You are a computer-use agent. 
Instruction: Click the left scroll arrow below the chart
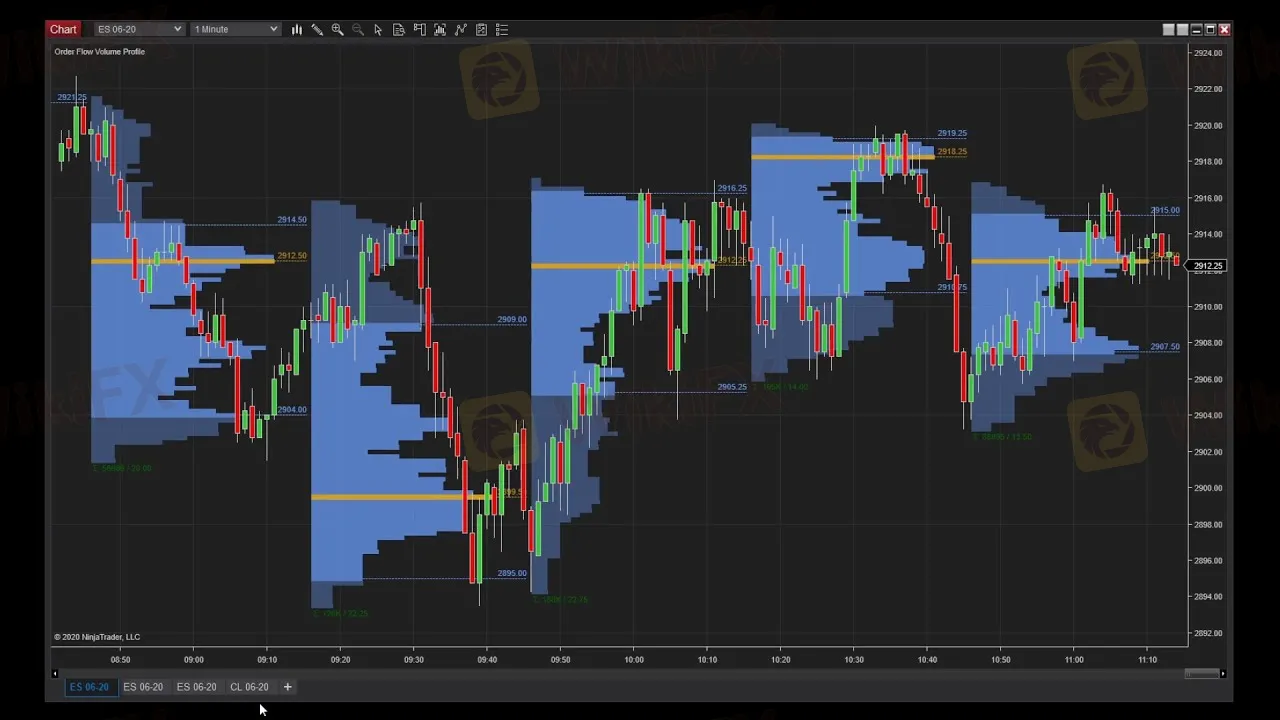point(55,674)
